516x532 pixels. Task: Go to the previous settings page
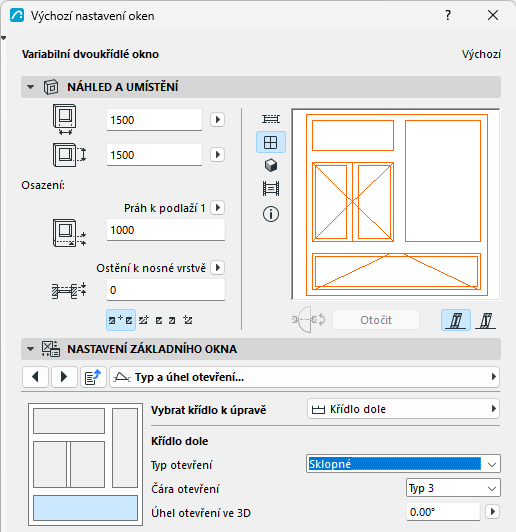coord(36,377)
